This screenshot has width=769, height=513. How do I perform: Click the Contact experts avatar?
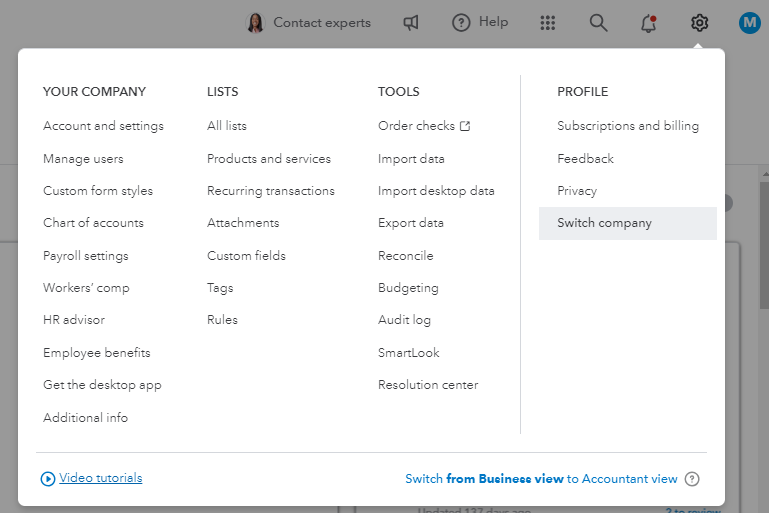coord(256,22)
